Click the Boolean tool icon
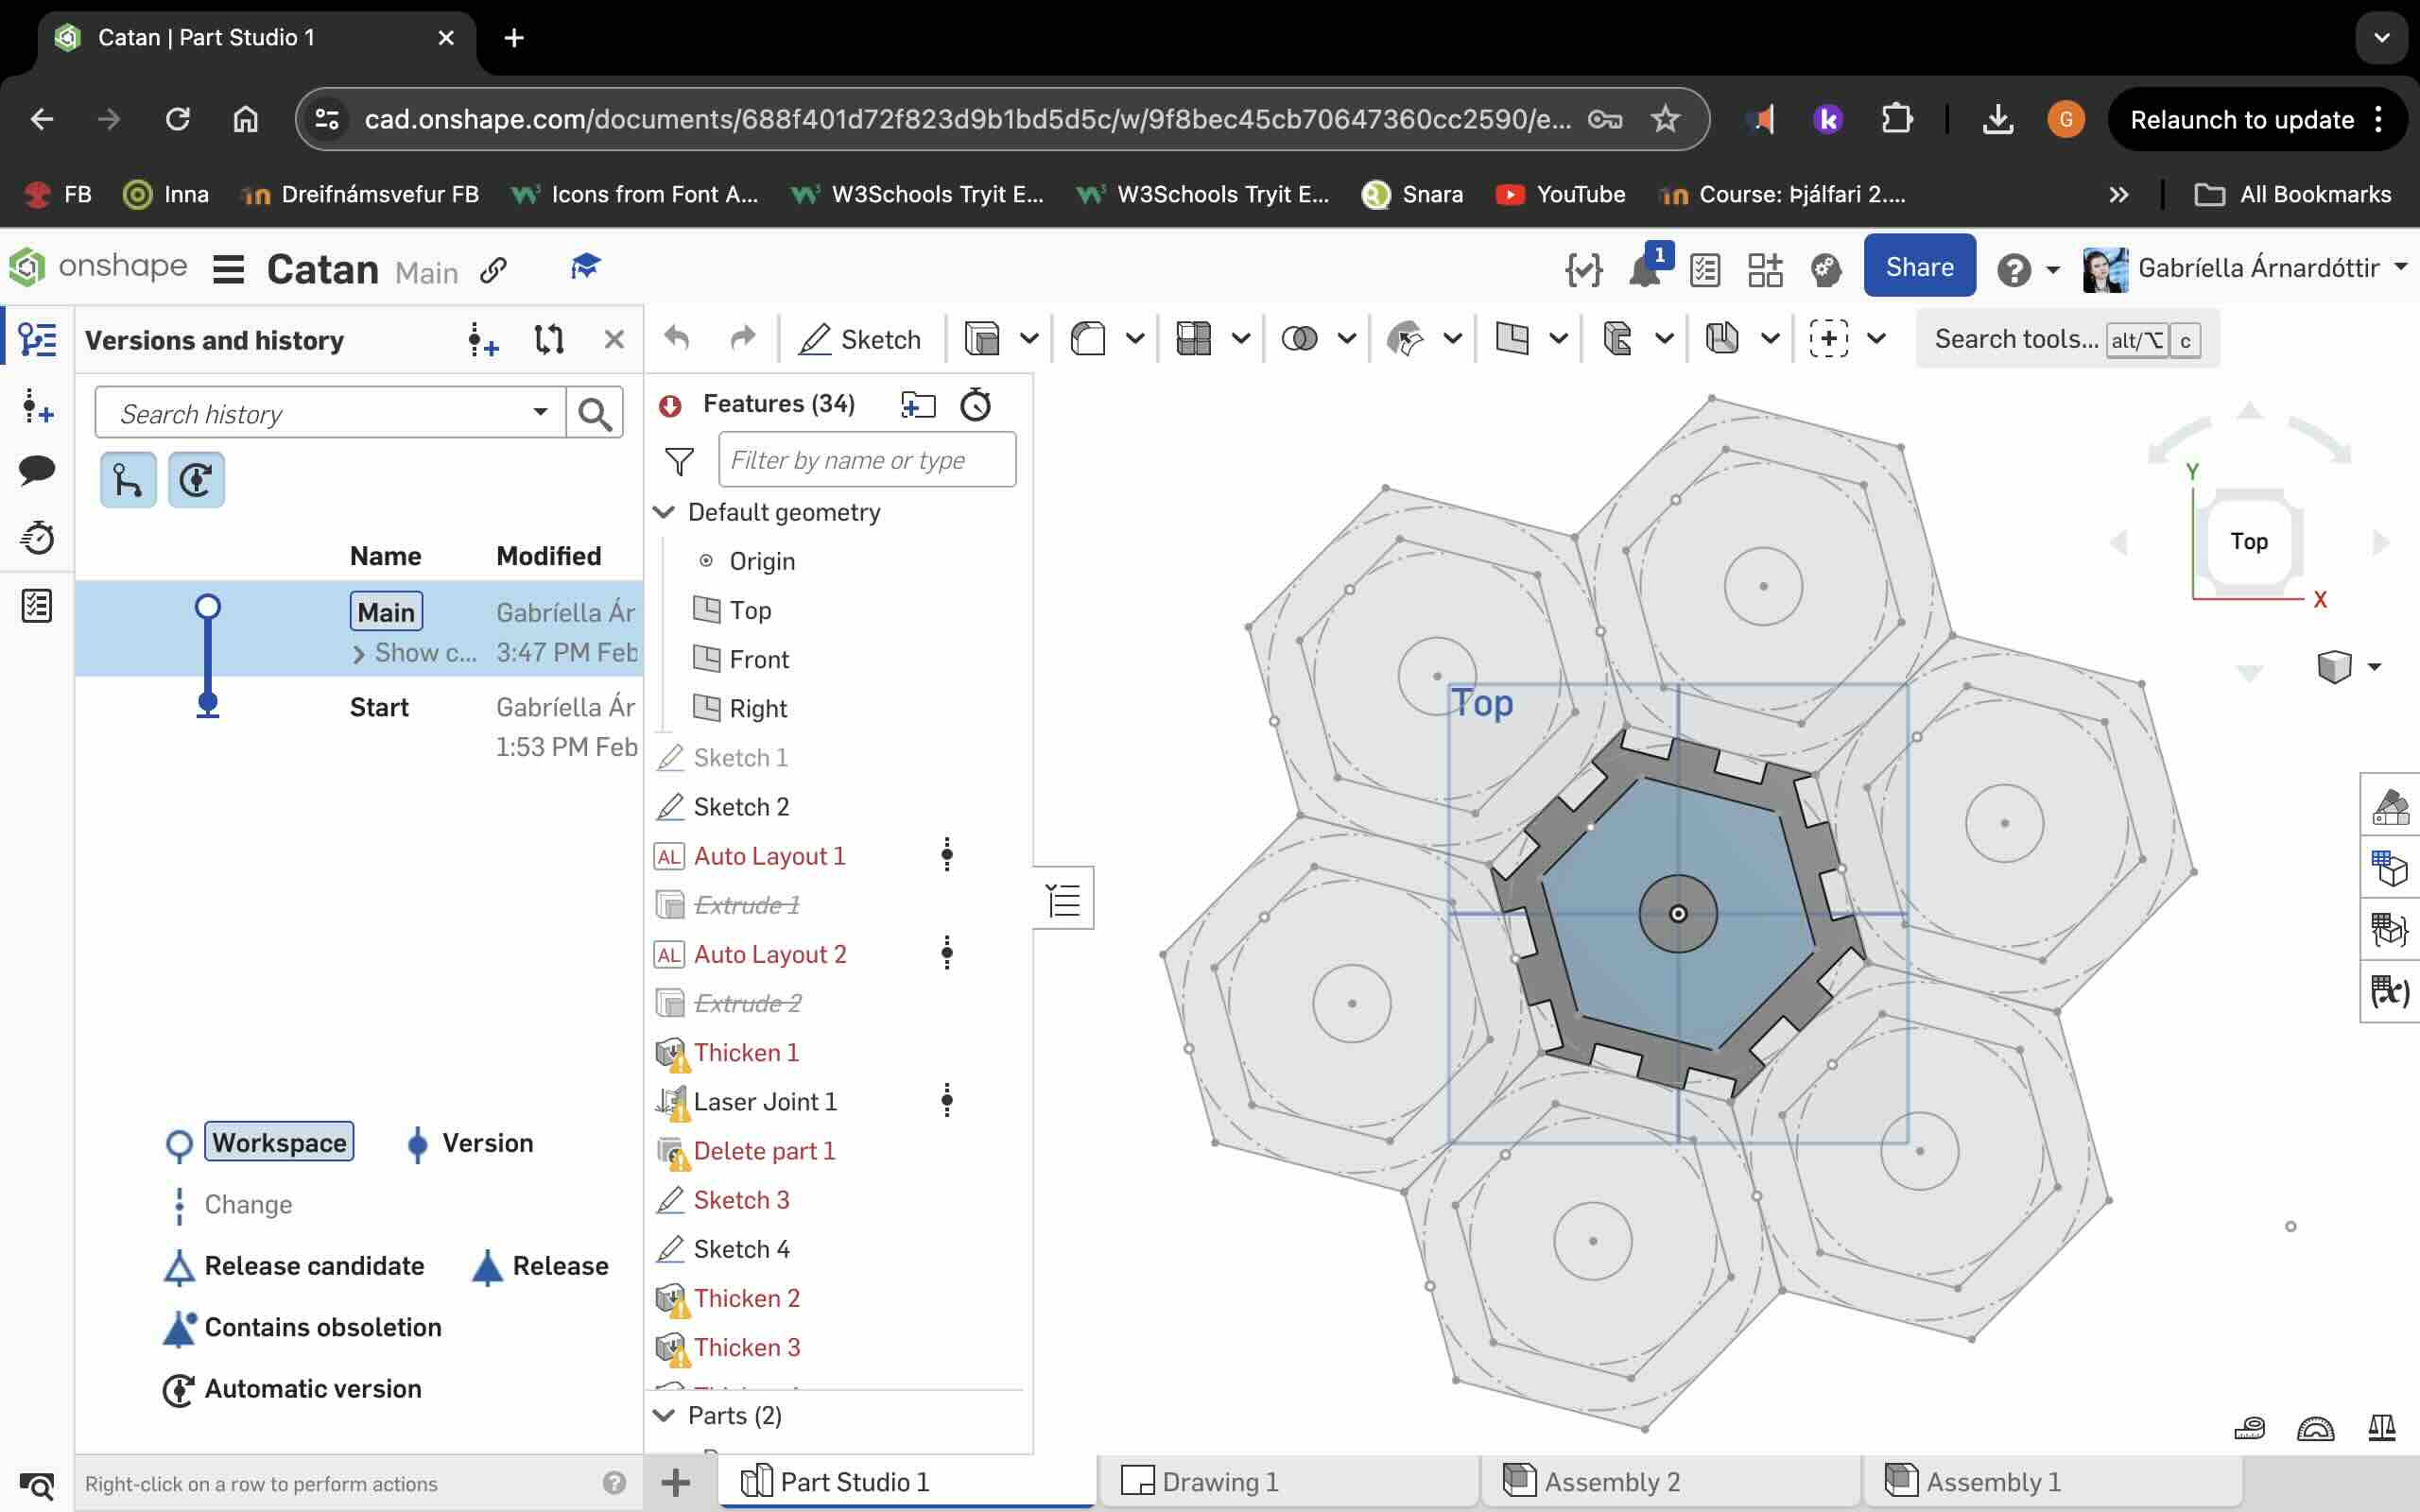This screenshot has width=2420, height=1512. pyautogui.click(x=1299, y=339)
